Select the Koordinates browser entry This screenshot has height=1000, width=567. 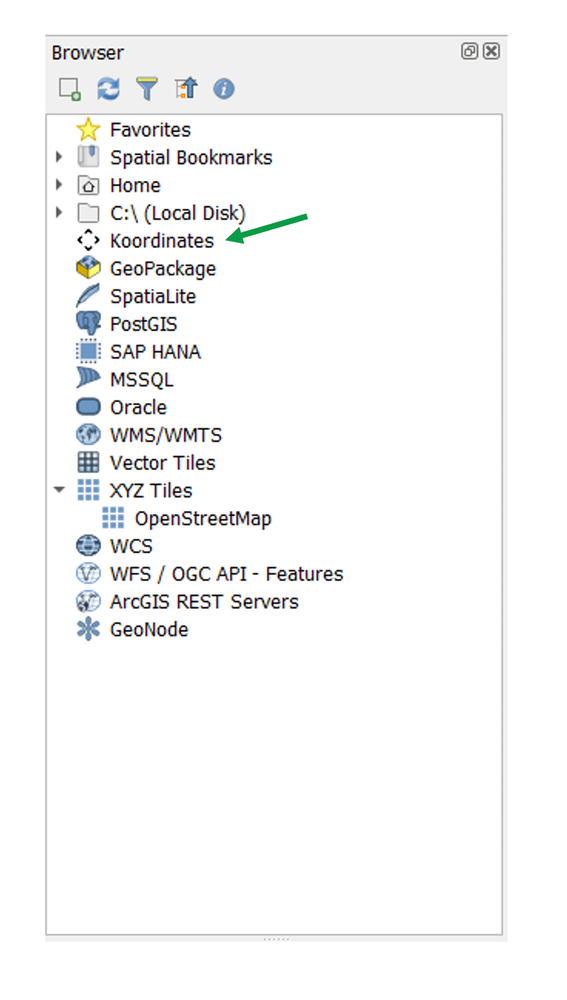point(162,240)
